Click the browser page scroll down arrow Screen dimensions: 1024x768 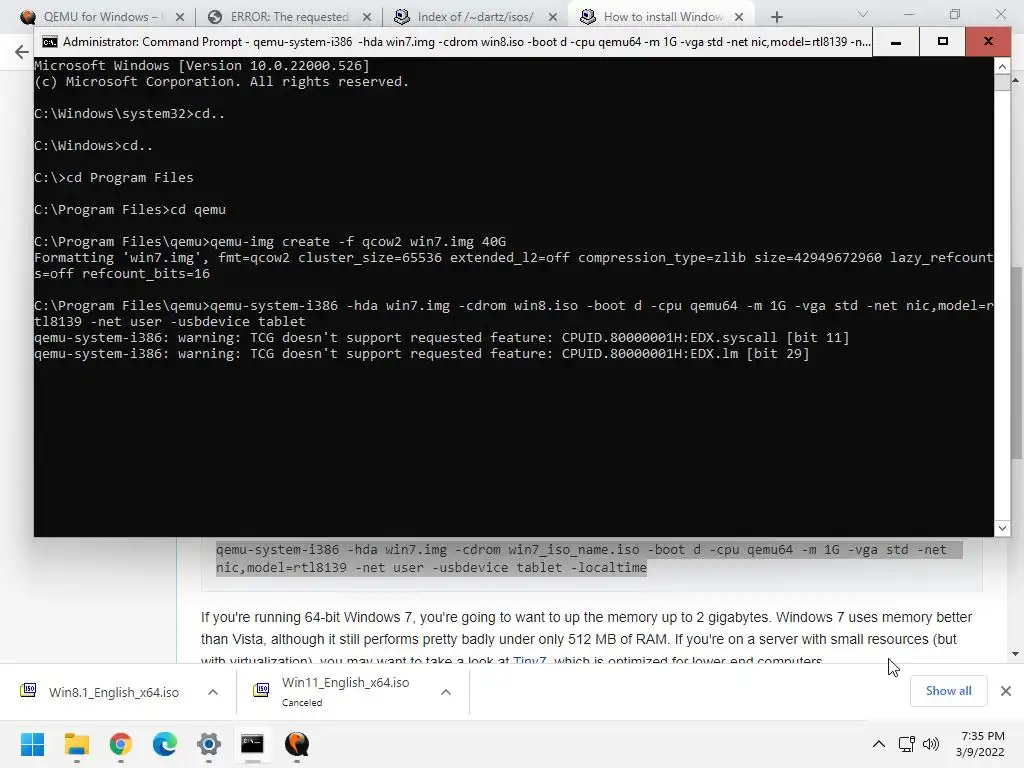click(x=1016, y=654)
